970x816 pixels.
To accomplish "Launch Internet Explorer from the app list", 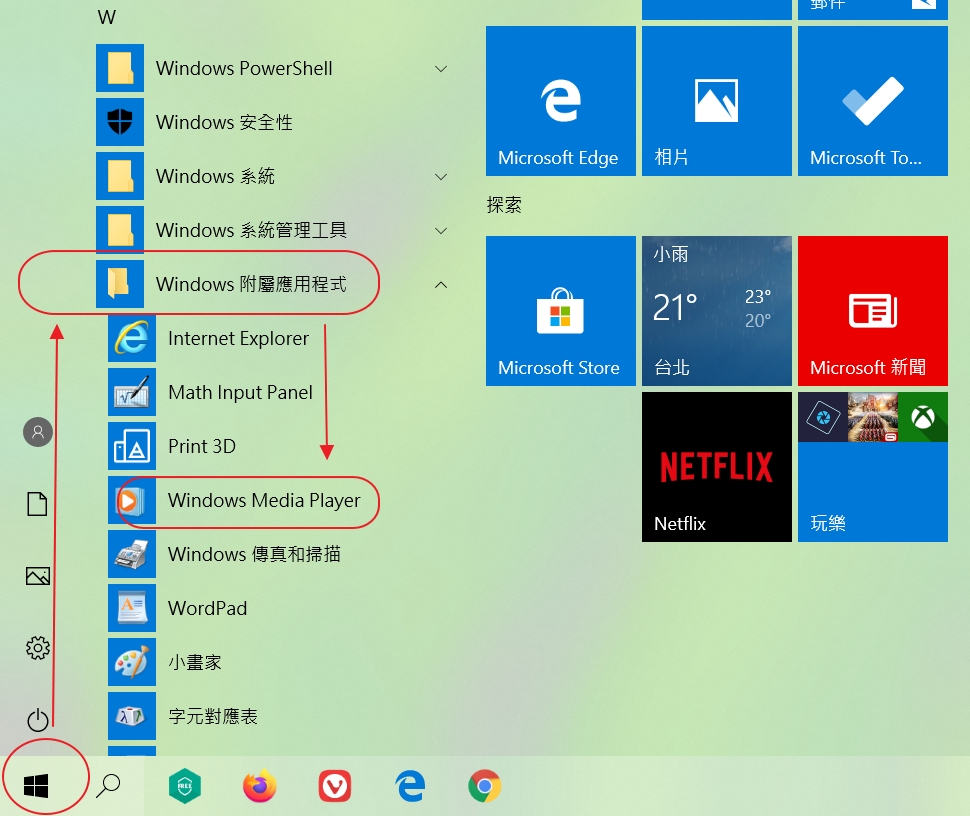I will [238, 338].
